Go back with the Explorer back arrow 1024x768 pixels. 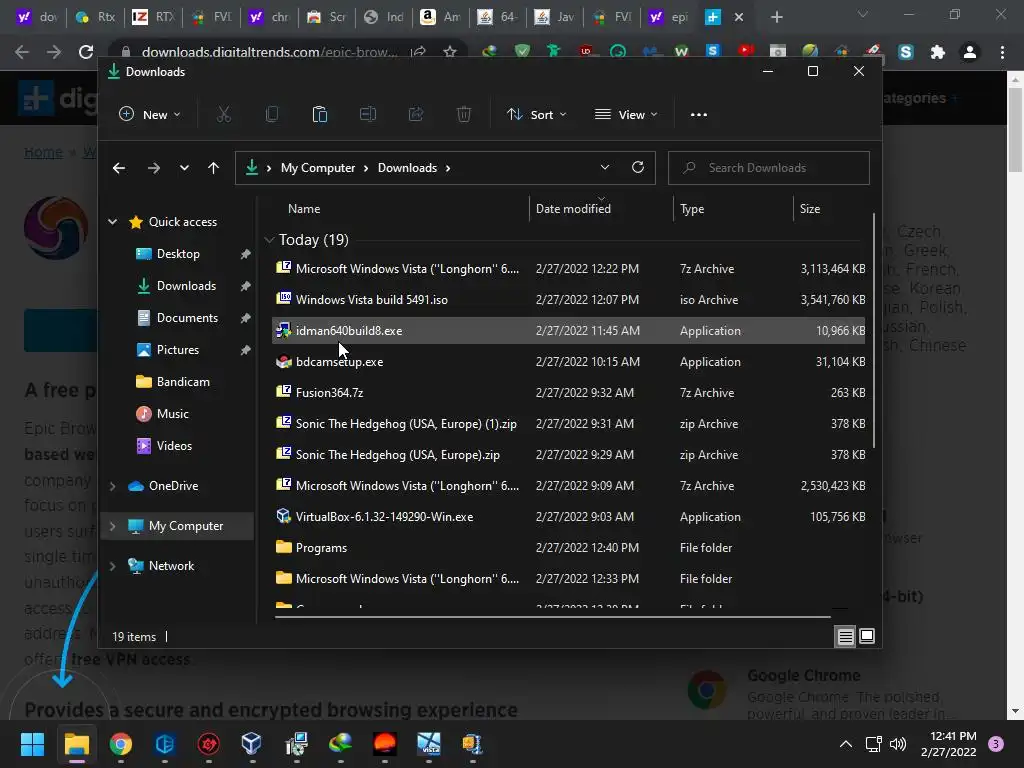coord(119,168)
